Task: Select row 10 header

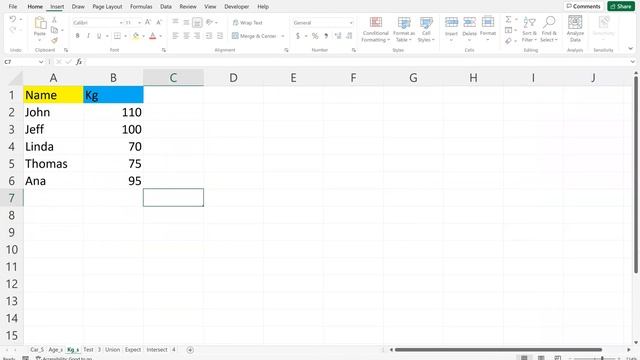Action: pyautogui.click(x=11, y=249)
